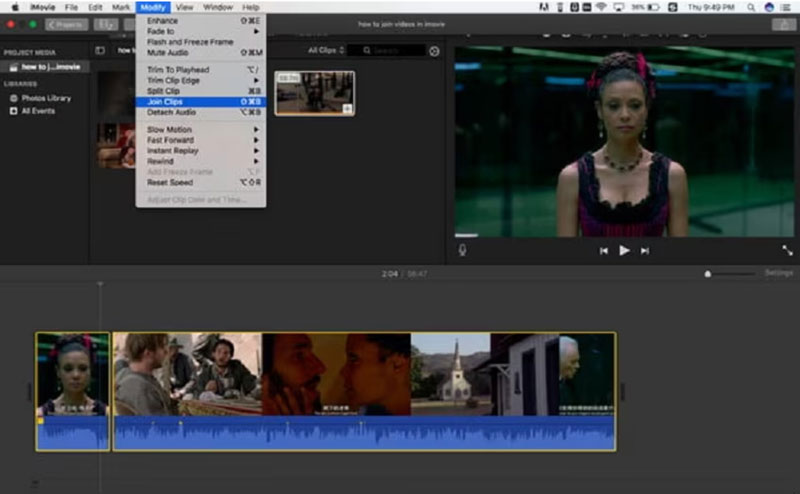The image size is (800, 494).
Task: Choose Split Clip from the menu
Action: pos(201,91)
